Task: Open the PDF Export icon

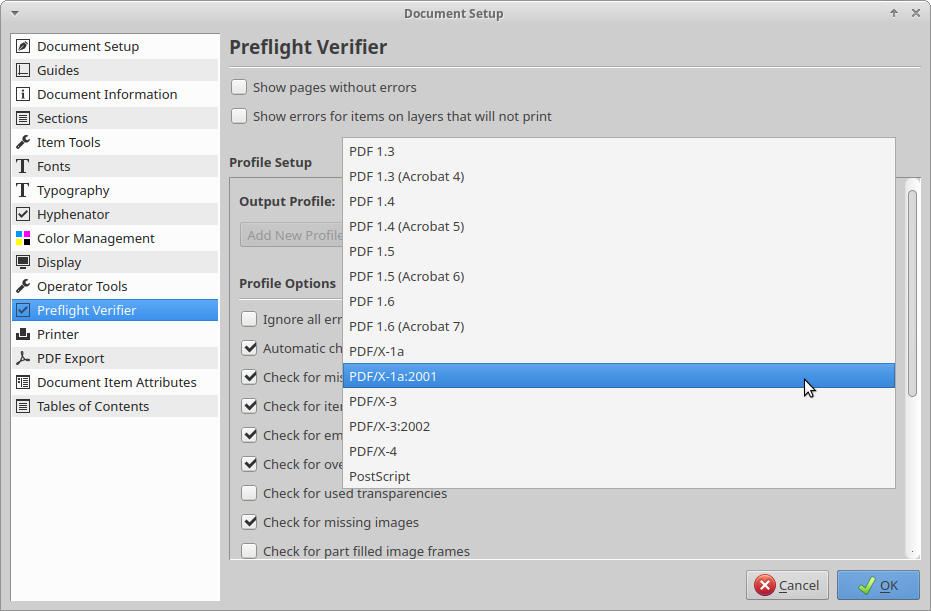Action: (23, 358)
